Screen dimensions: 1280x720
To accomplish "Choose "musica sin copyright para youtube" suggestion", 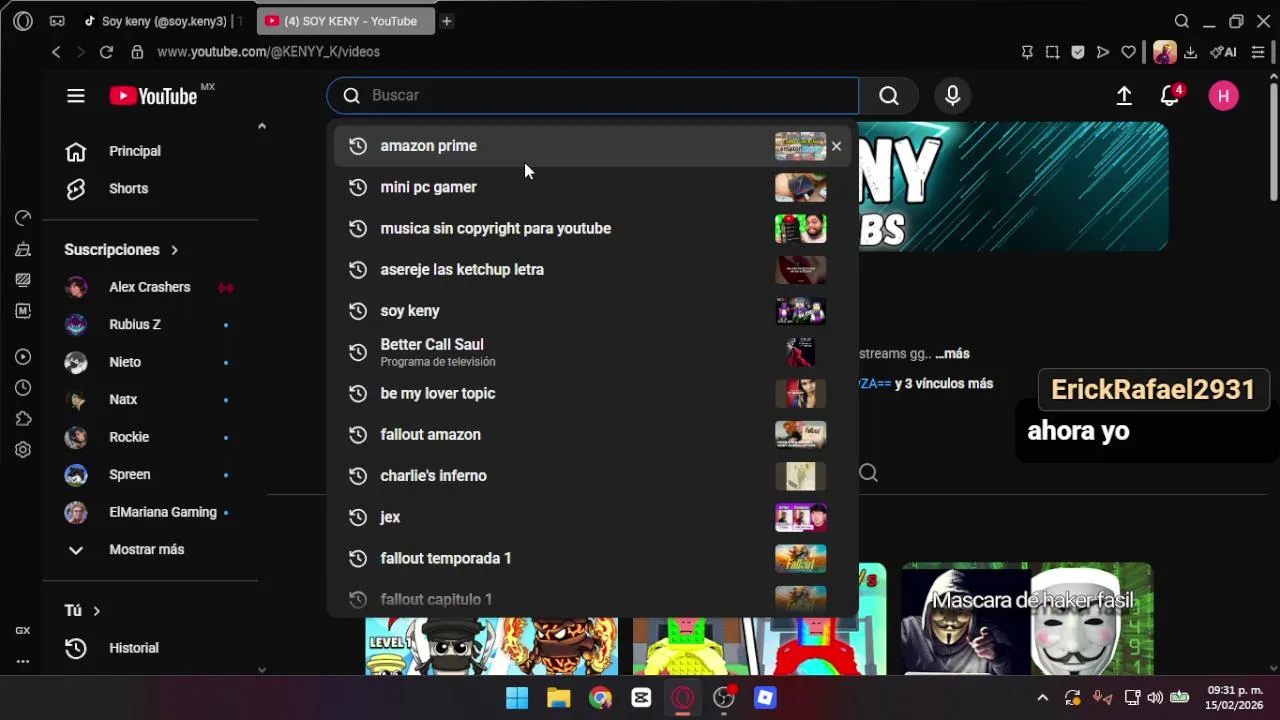I will [592, 228].
